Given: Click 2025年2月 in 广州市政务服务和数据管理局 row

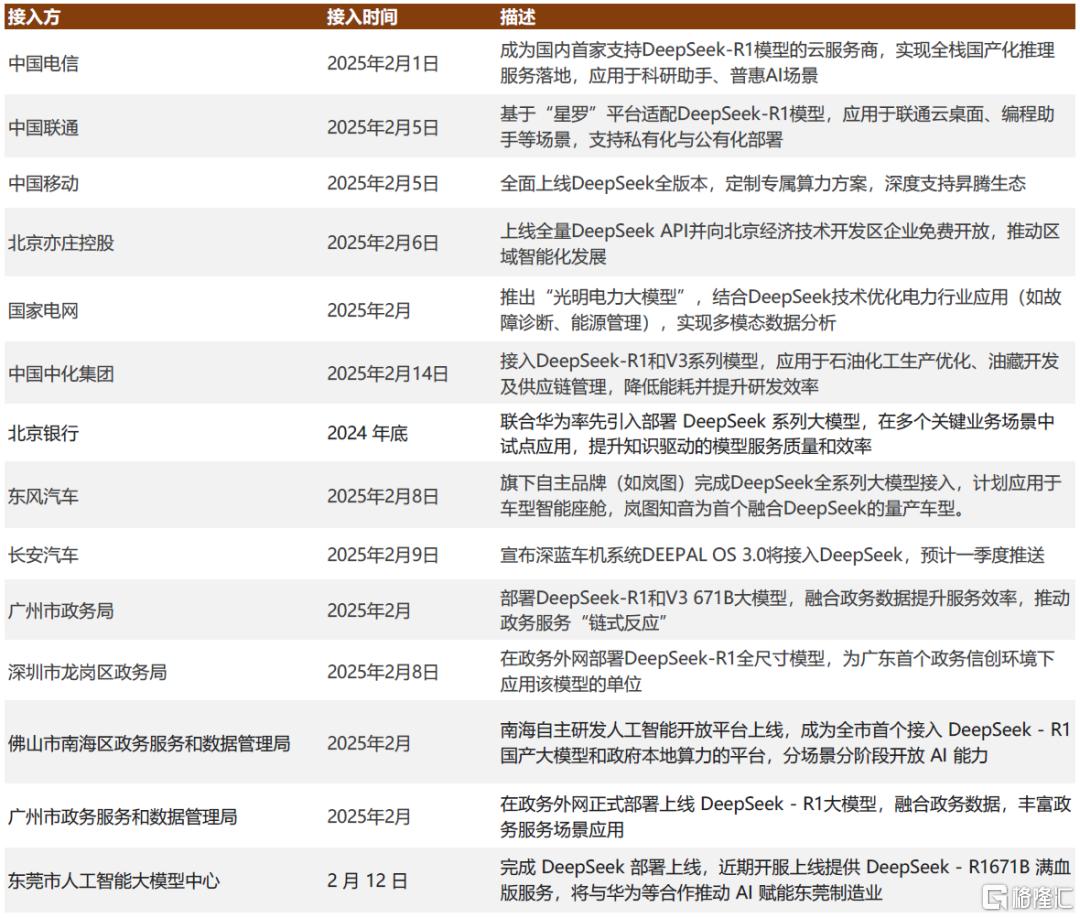Looking at the screenshot, I should pyautogui.click(x=369, y=816).
